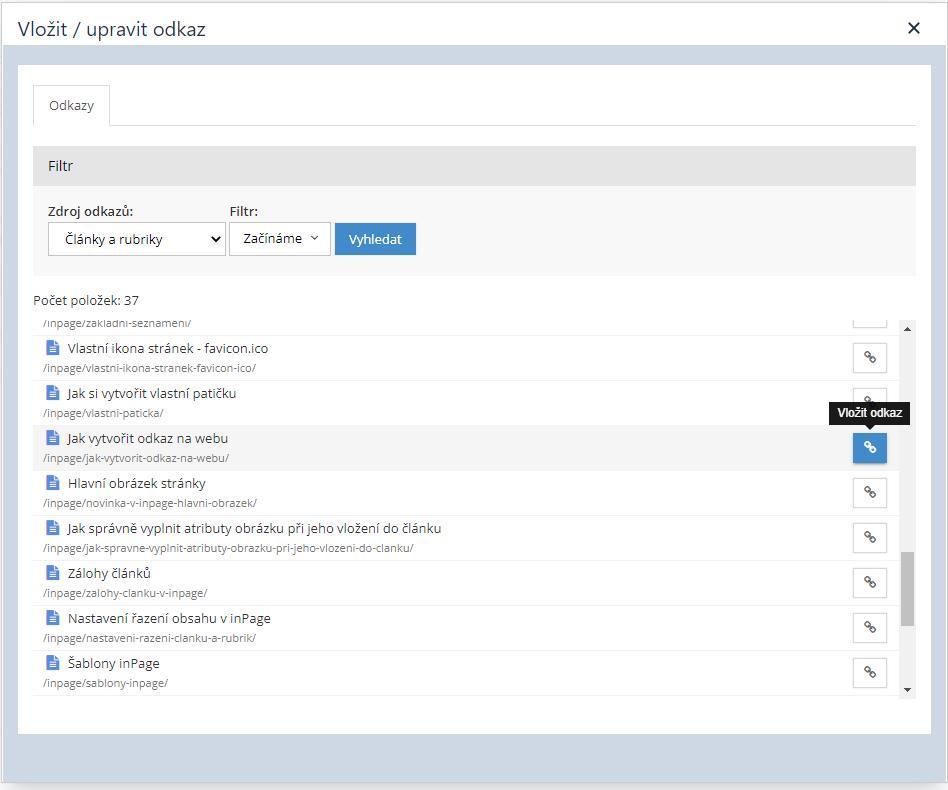This screenshot has height=790, width=948.
Task: Click highlighted link icon for Jak vytvořit odkaz na webu
Action: 869,448
